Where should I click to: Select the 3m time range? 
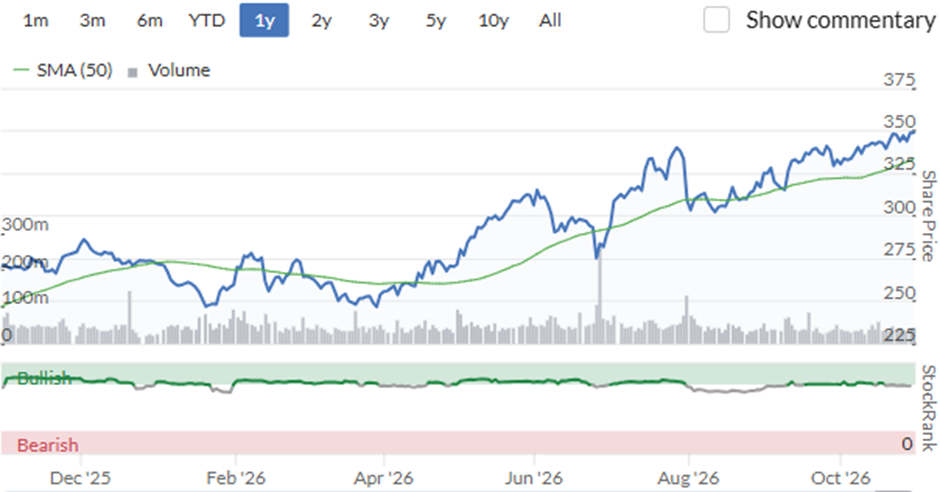(x=92, y=20)
